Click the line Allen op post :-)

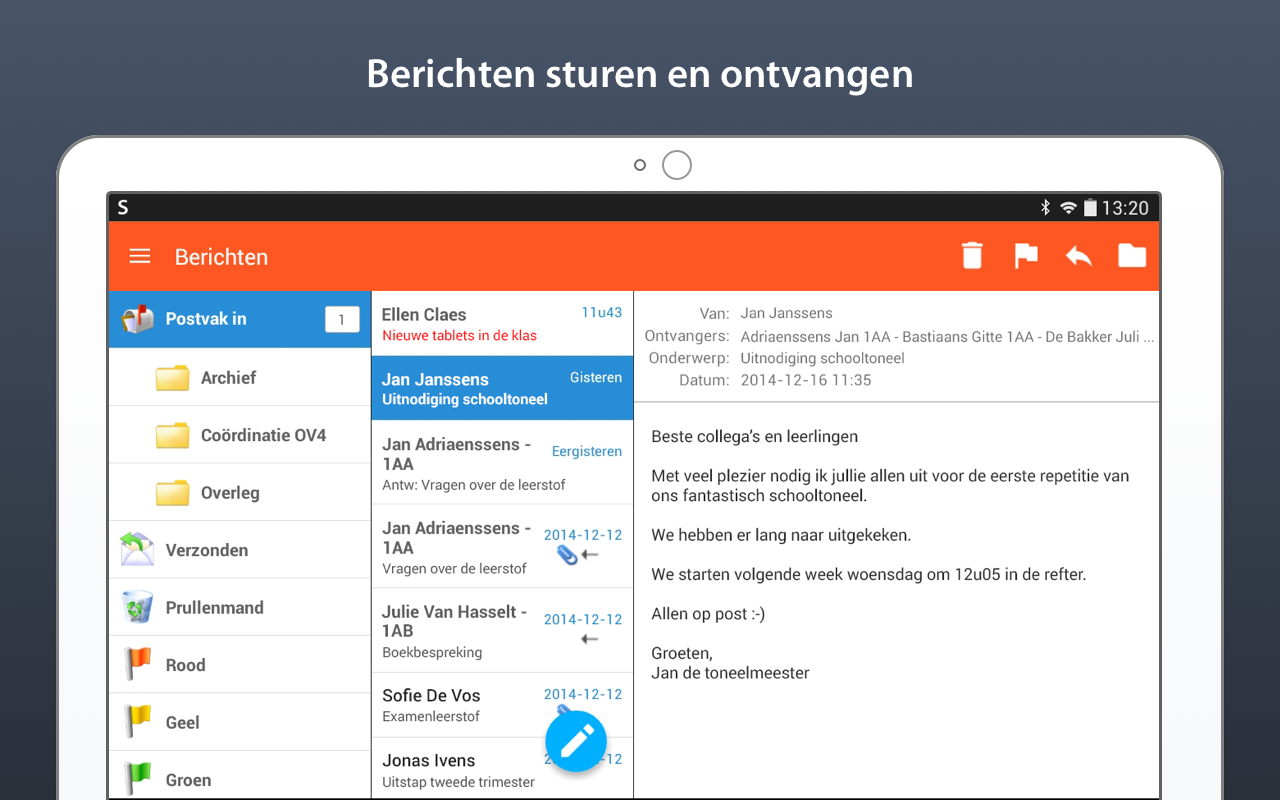(x=708, y=614)
